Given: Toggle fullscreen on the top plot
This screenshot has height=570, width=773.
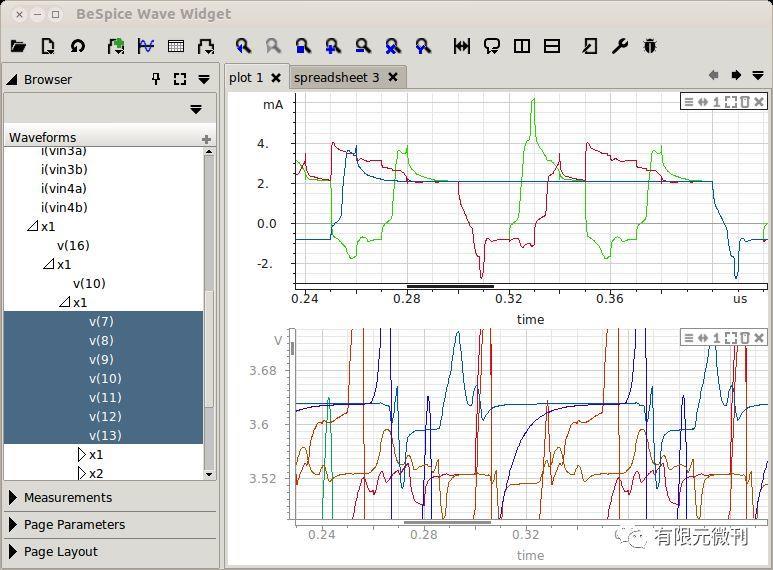Looking at the screenshot, I should [x=731, y=102].
